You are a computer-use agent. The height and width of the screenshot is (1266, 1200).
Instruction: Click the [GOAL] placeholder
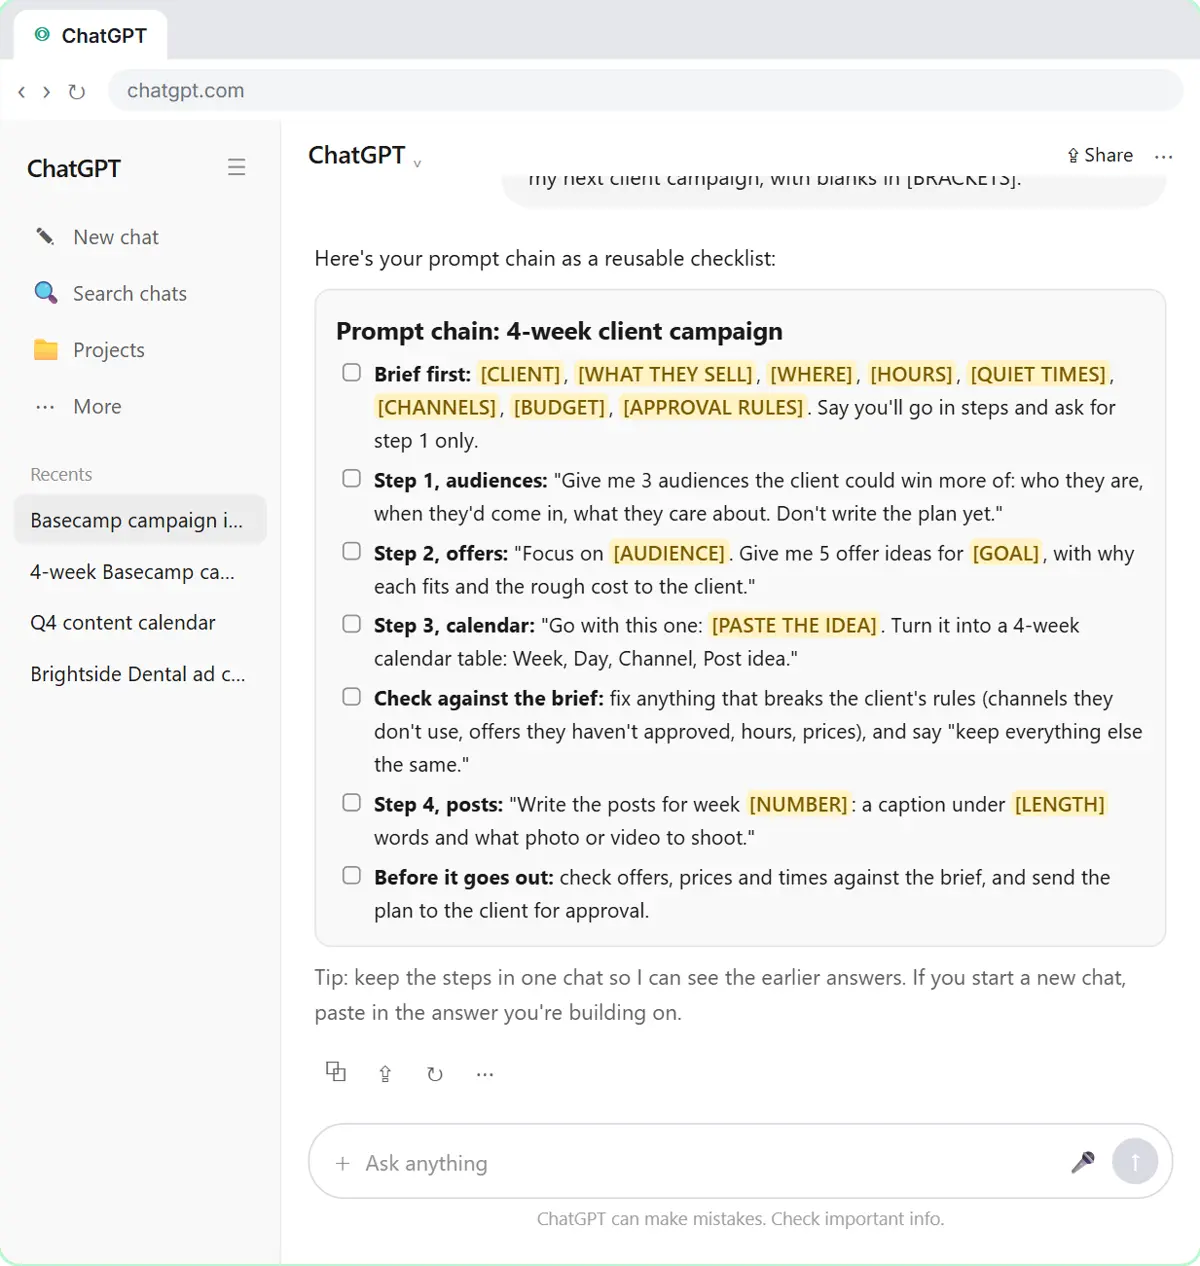pyautogui.click(x=1006, y=553)
